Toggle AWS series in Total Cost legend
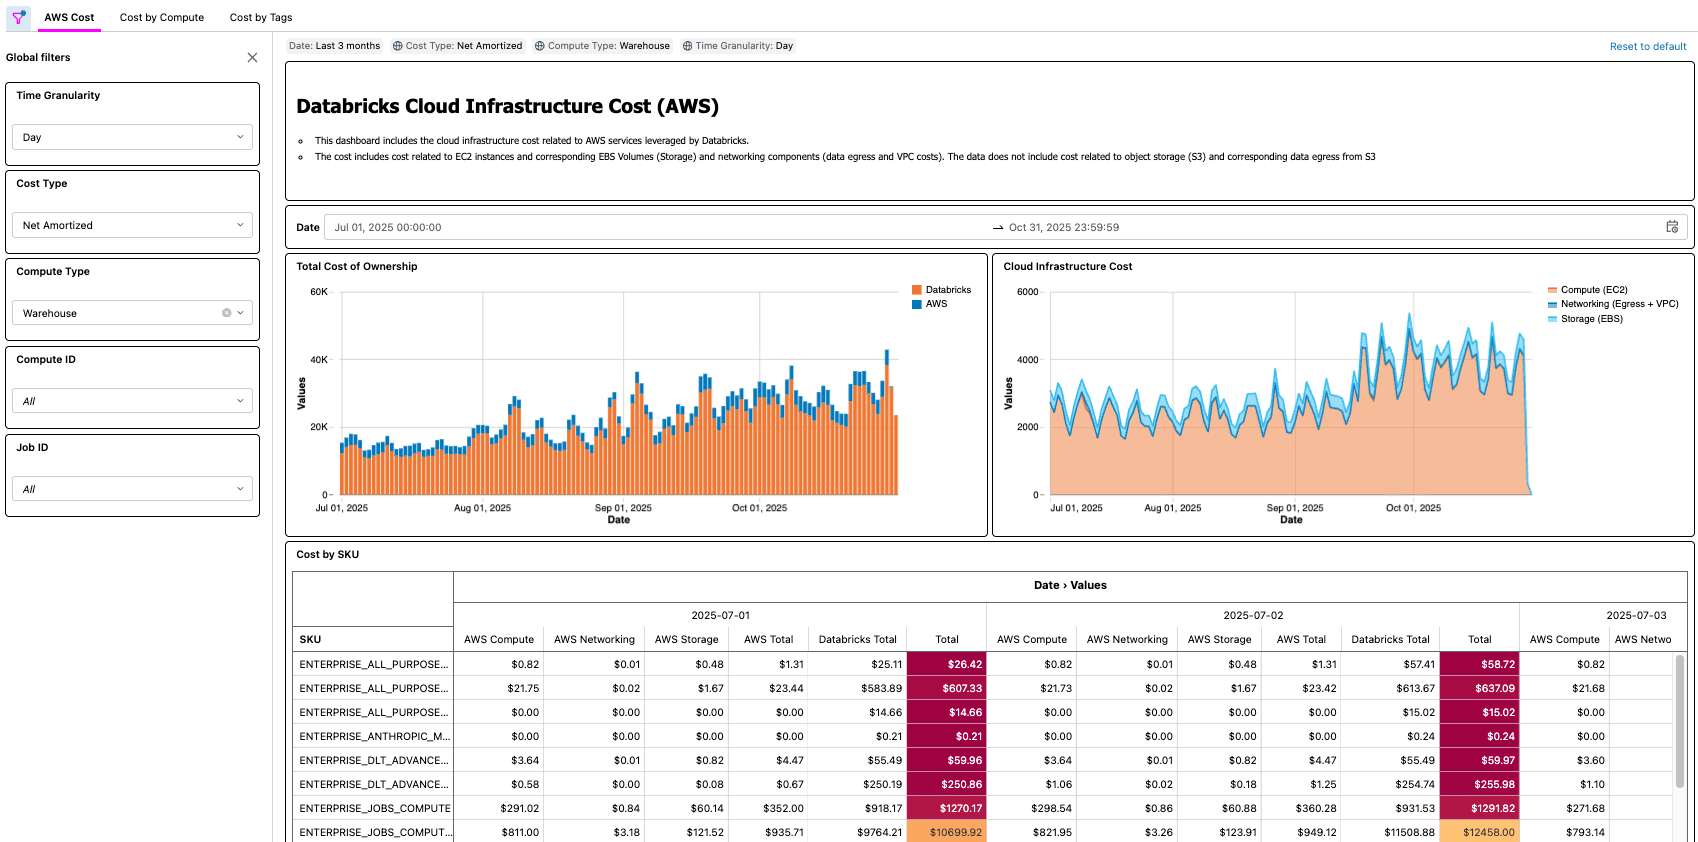 (x=935, y=304)
